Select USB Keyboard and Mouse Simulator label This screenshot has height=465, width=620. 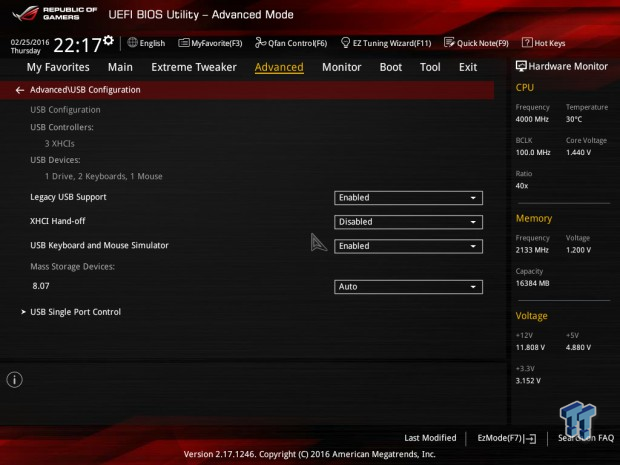[99, 245]
